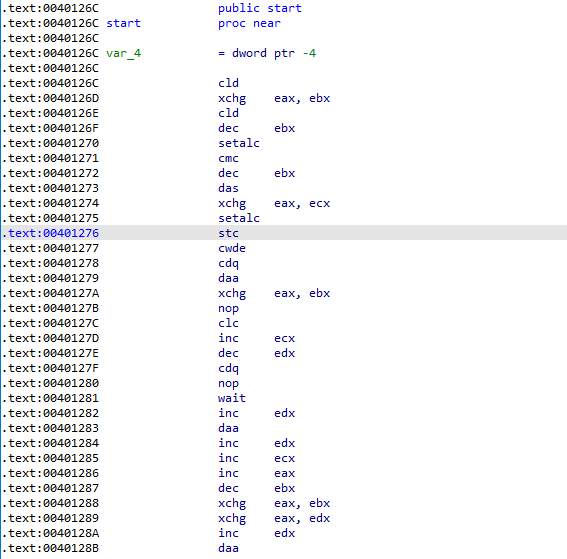Click address .text:0040128B
This screenshot has width=567, height=559.
click(51, 548)
